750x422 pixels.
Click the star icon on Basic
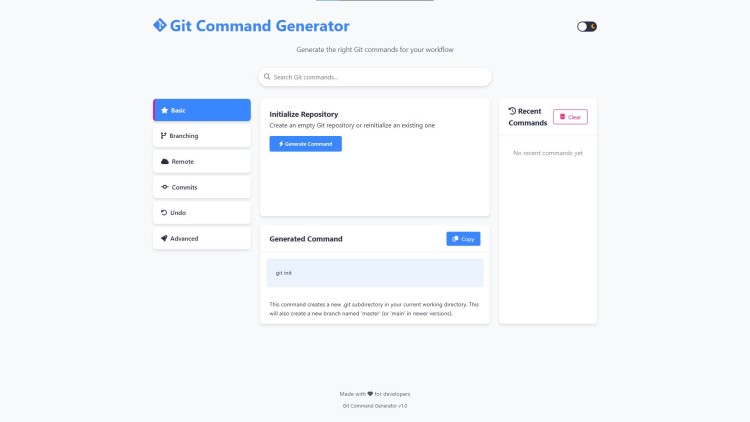click(x=165, y=110)
